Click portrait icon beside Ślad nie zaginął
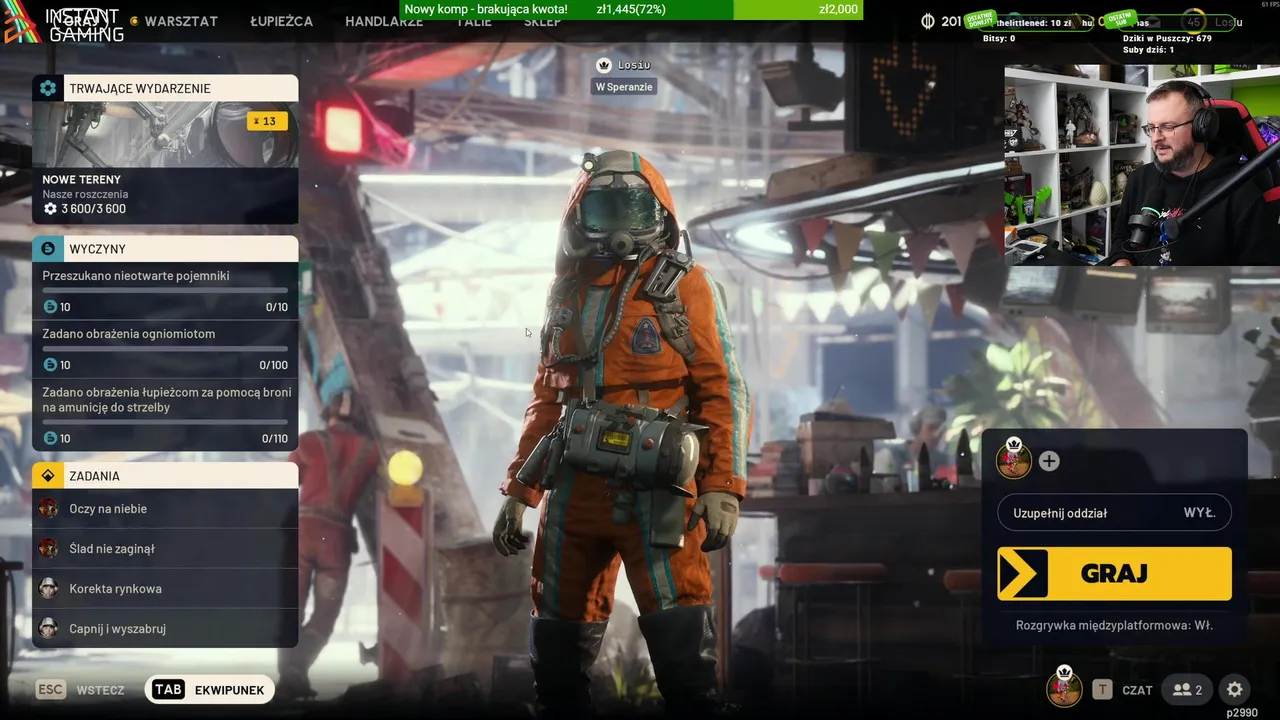This screenshot has width=1280, height=720. [x=48, y=548]
